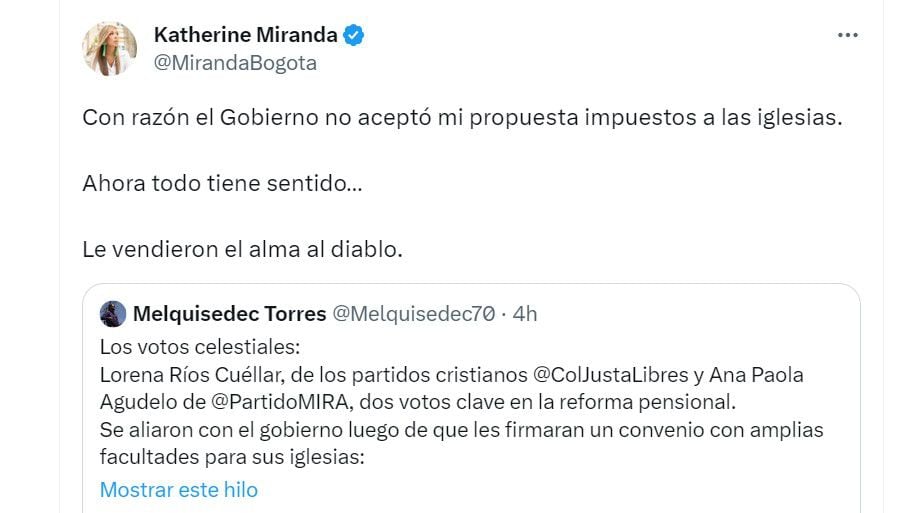This screenshot has width=920, height=513.
Task: Click the line Le vendieron el alma al diablo
Action: tap(242, 249)
